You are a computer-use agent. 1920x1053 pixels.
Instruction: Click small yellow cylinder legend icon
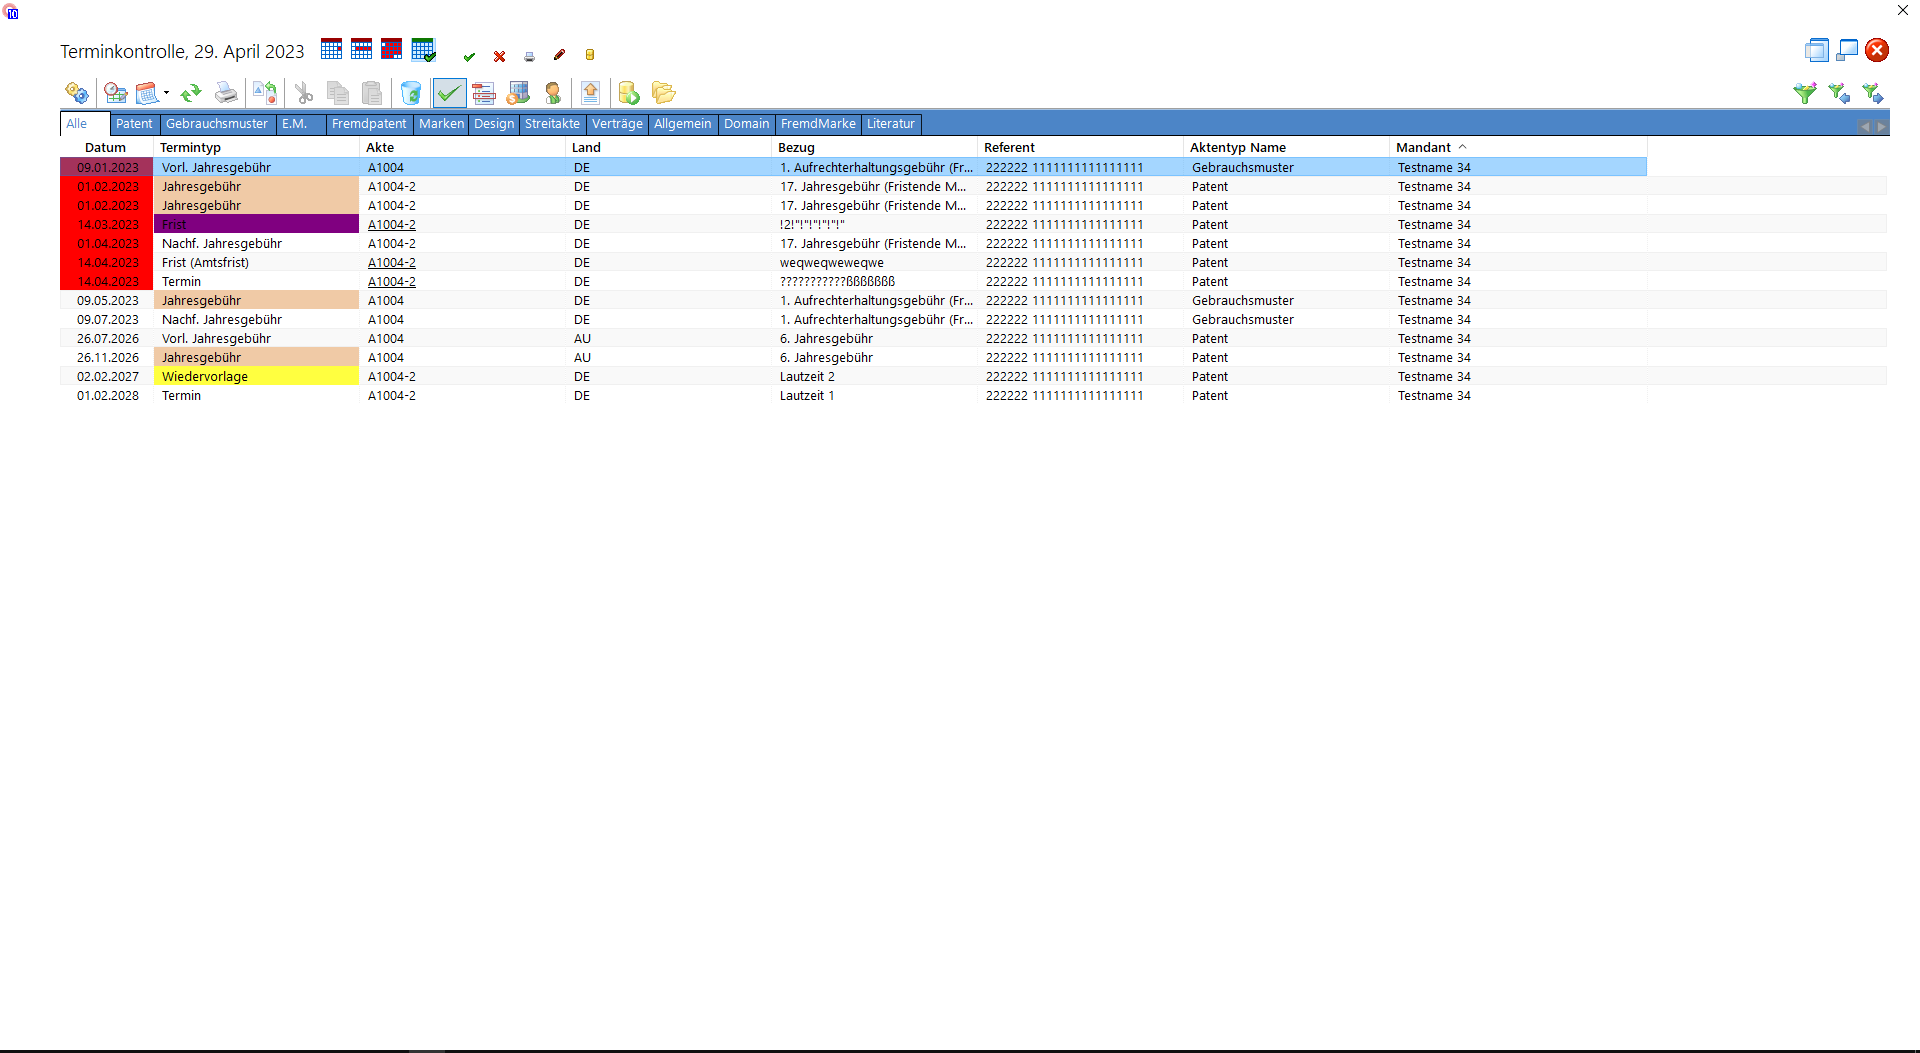pyautogui.click(x=590, y=56)
